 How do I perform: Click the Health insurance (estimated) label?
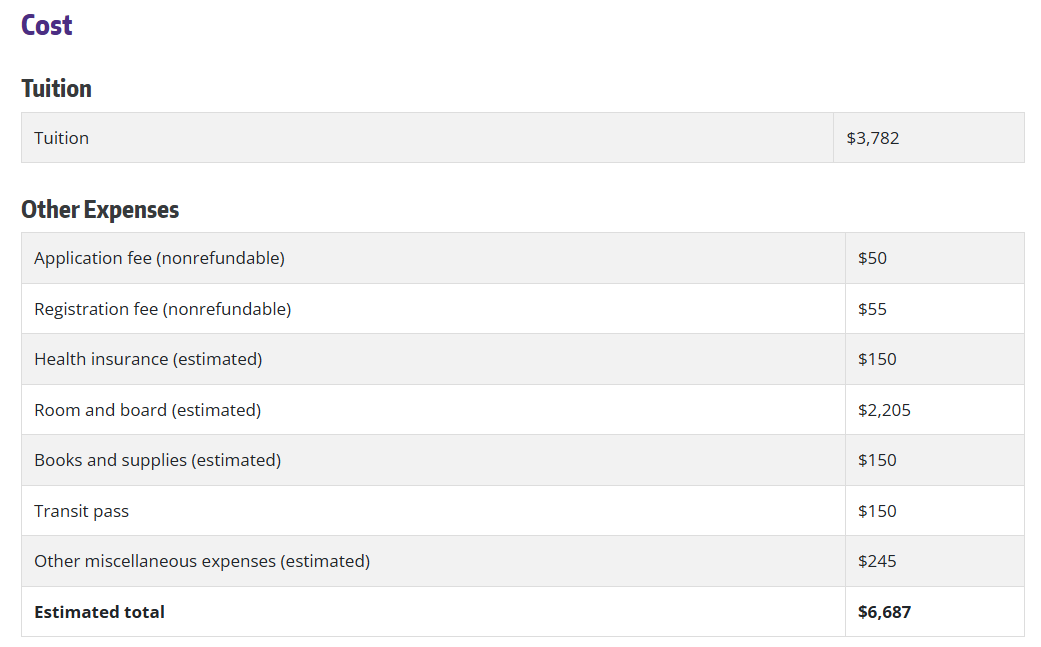click(148, 359)
